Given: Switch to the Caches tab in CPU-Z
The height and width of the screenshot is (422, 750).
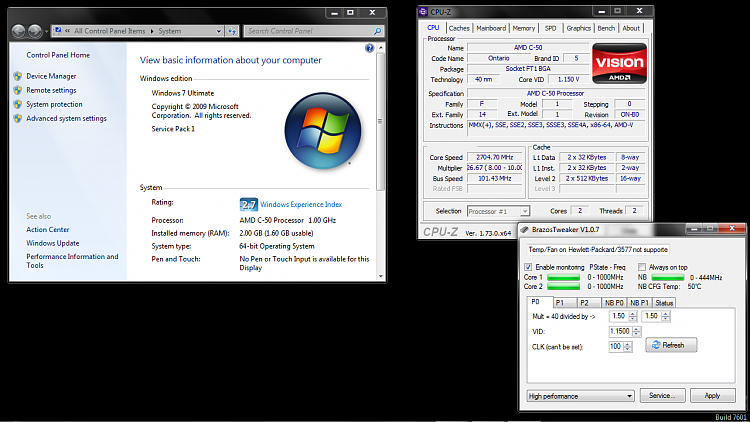Looking at the screenshot, I should click(x=459, y=28).
